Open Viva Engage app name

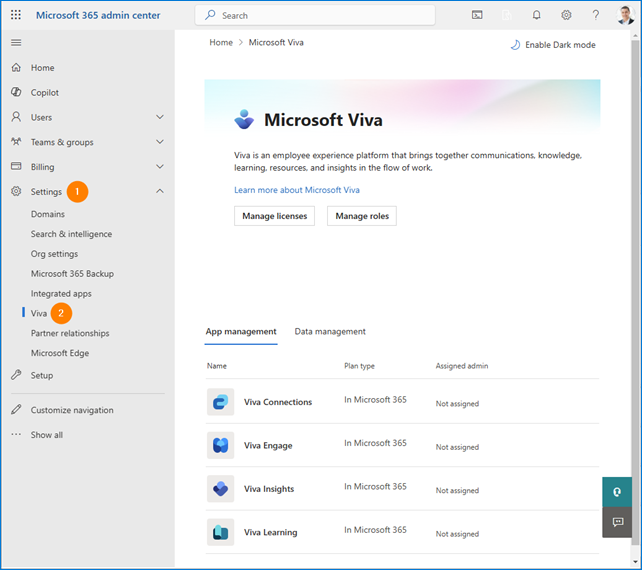click(x=268, y=446)
